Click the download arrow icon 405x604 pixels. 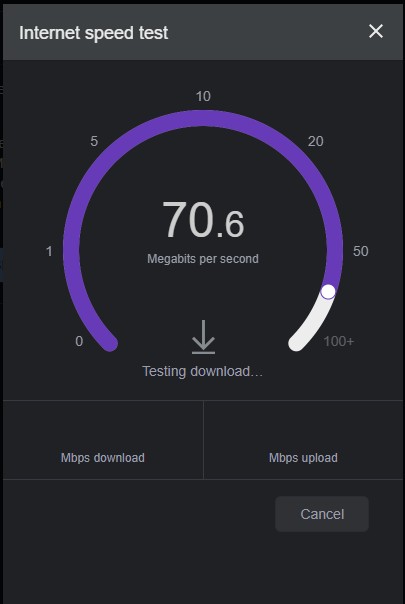pos(203,337)
